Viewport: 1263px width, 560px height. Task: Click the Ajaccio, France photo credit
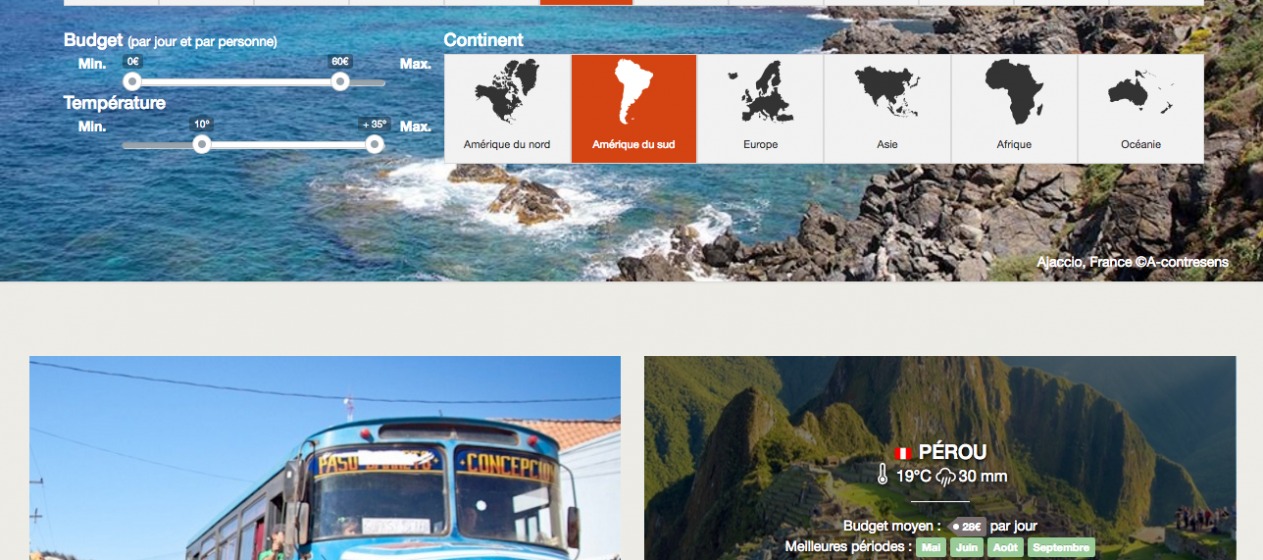(x=1132, y=262)
